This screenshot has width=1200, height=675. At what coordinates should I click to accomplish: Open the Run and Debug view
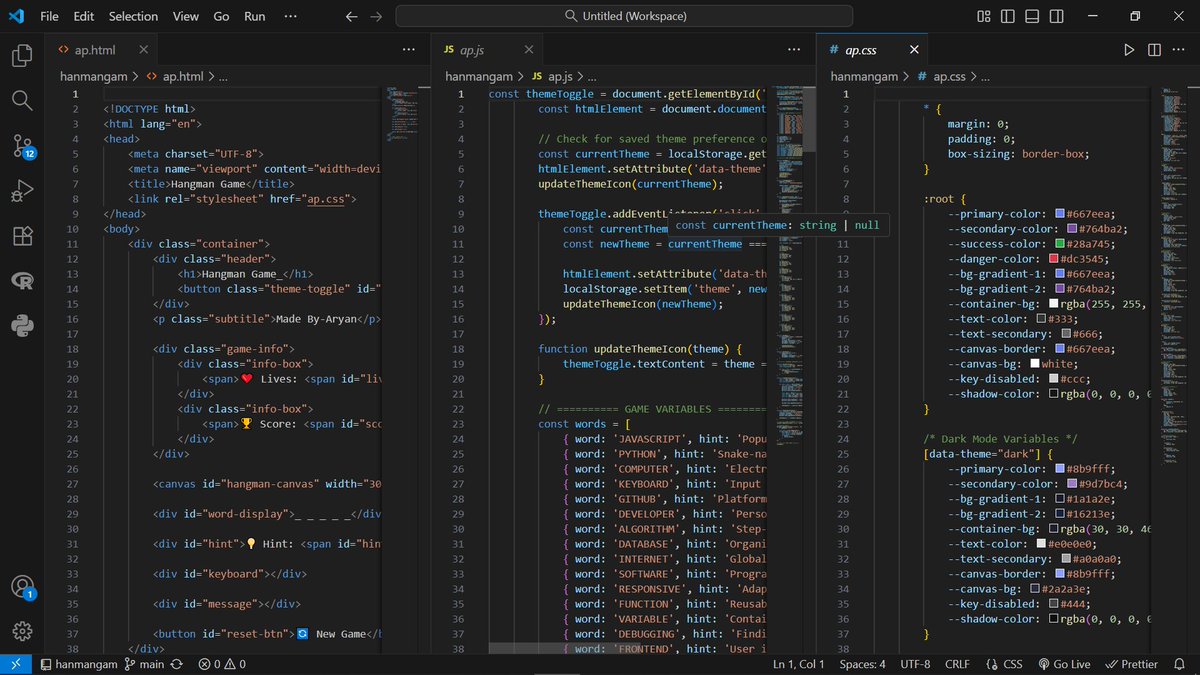22,191
